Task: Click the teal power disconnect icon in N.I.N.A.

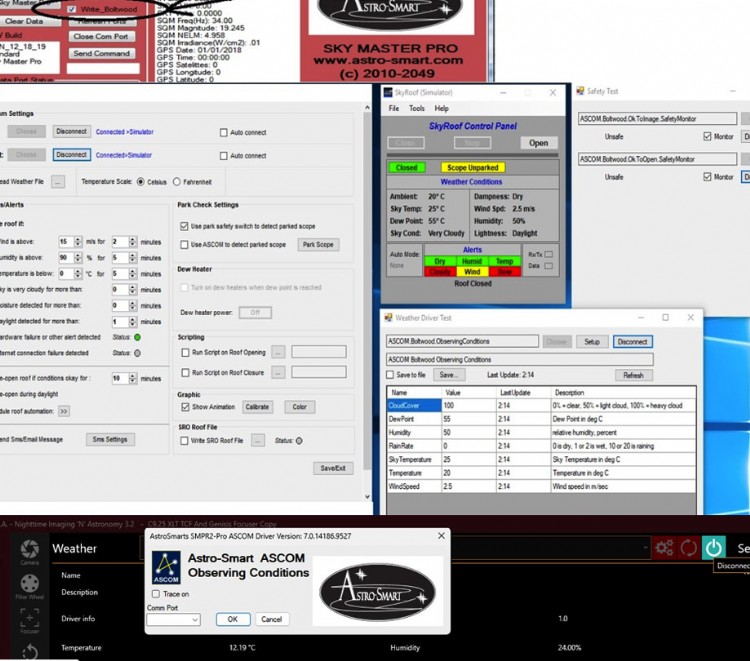Action: [x=713, y=547]
